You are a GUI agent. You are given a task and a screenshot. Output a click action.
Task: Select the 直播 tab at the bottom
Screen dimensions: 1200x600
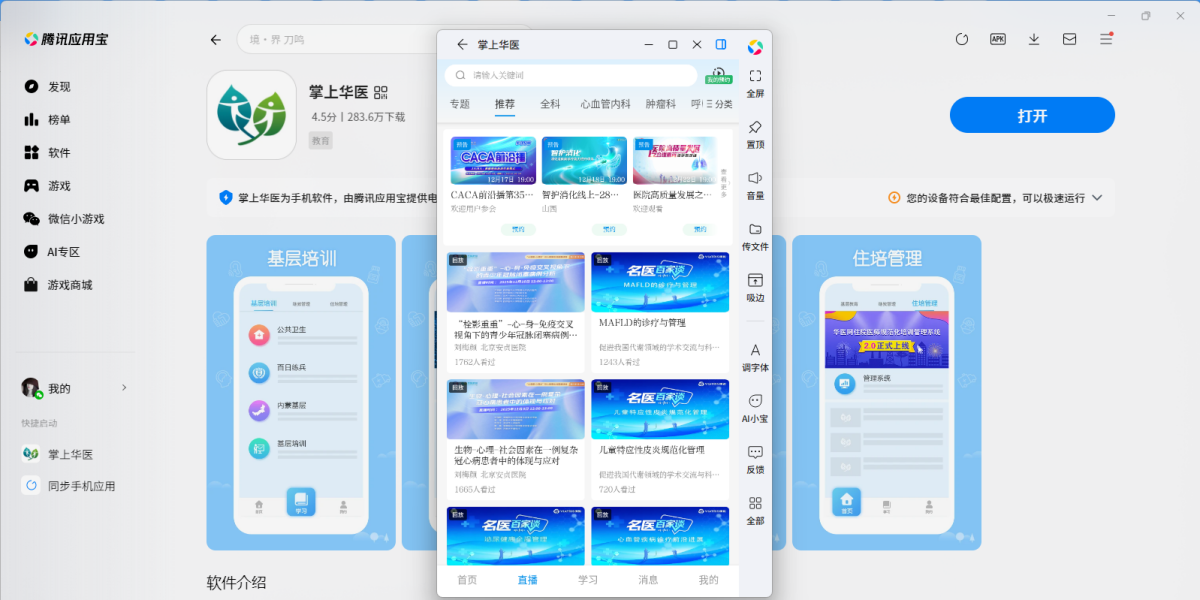click(x=528, y=579)
